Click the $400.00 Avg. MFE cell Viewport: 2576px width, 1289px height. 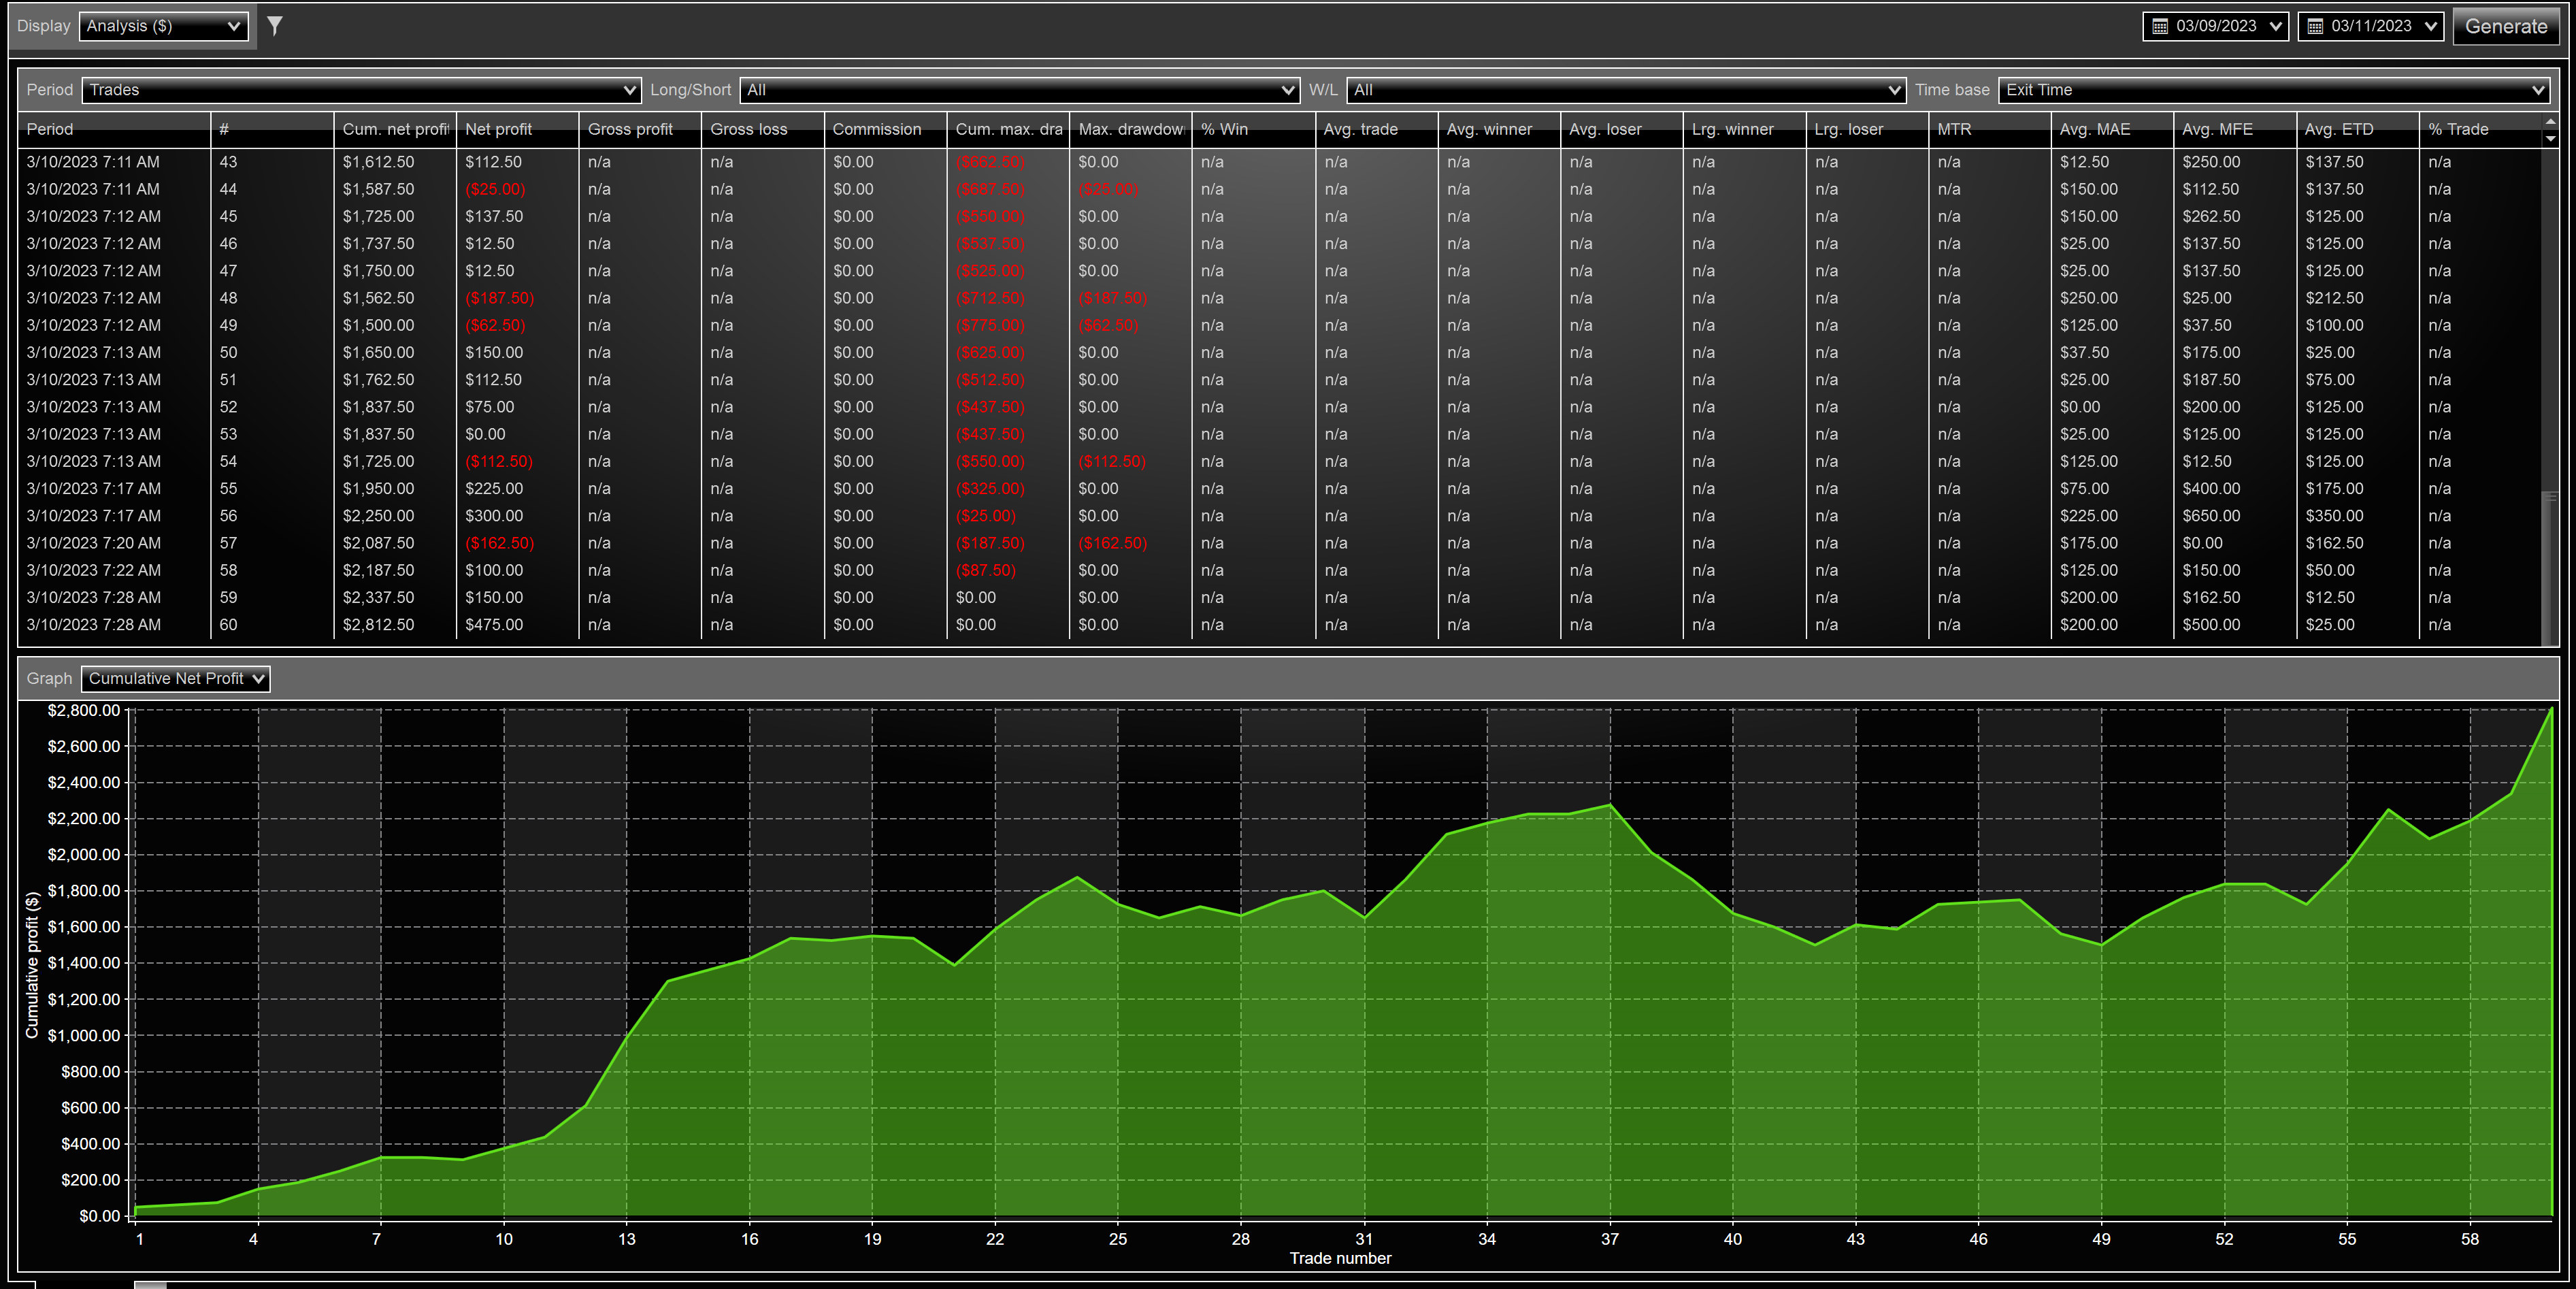tap(2234, 489)
